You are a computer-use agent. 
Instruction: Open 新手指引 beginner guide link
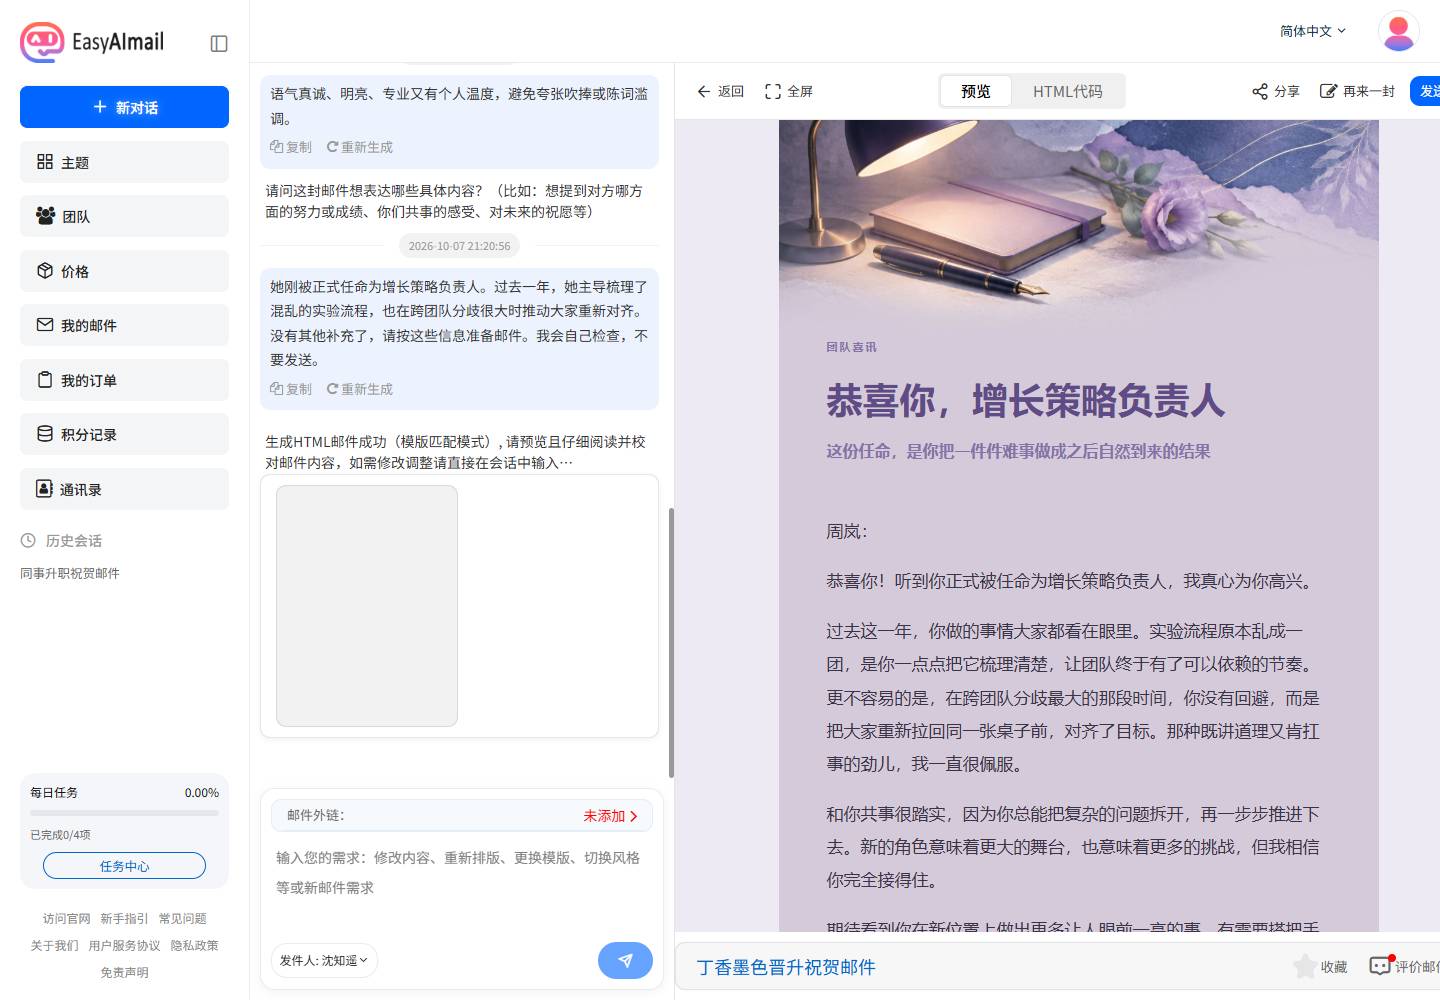click(x=124, y=918)
